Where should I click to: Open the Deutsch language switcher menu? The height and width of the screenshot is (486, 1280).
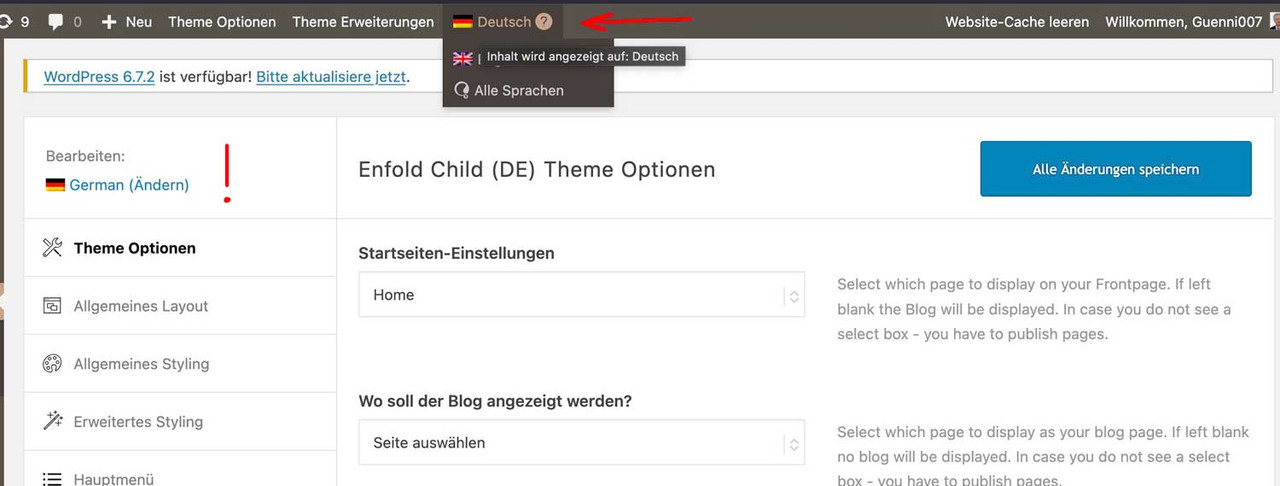(x=503, y=21)
